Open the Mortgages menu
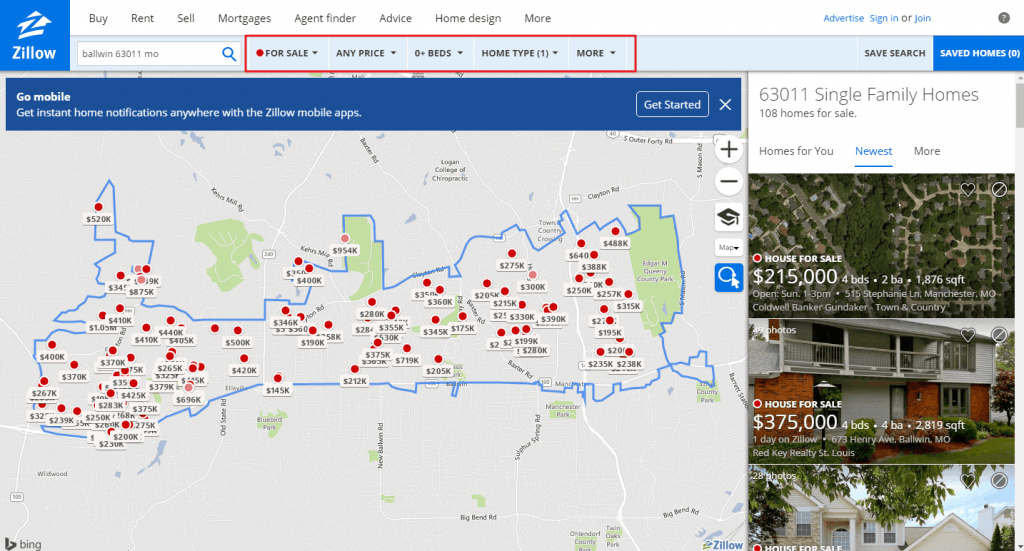The height and width of the screenshot is (551, 1024). pos(245,18)
